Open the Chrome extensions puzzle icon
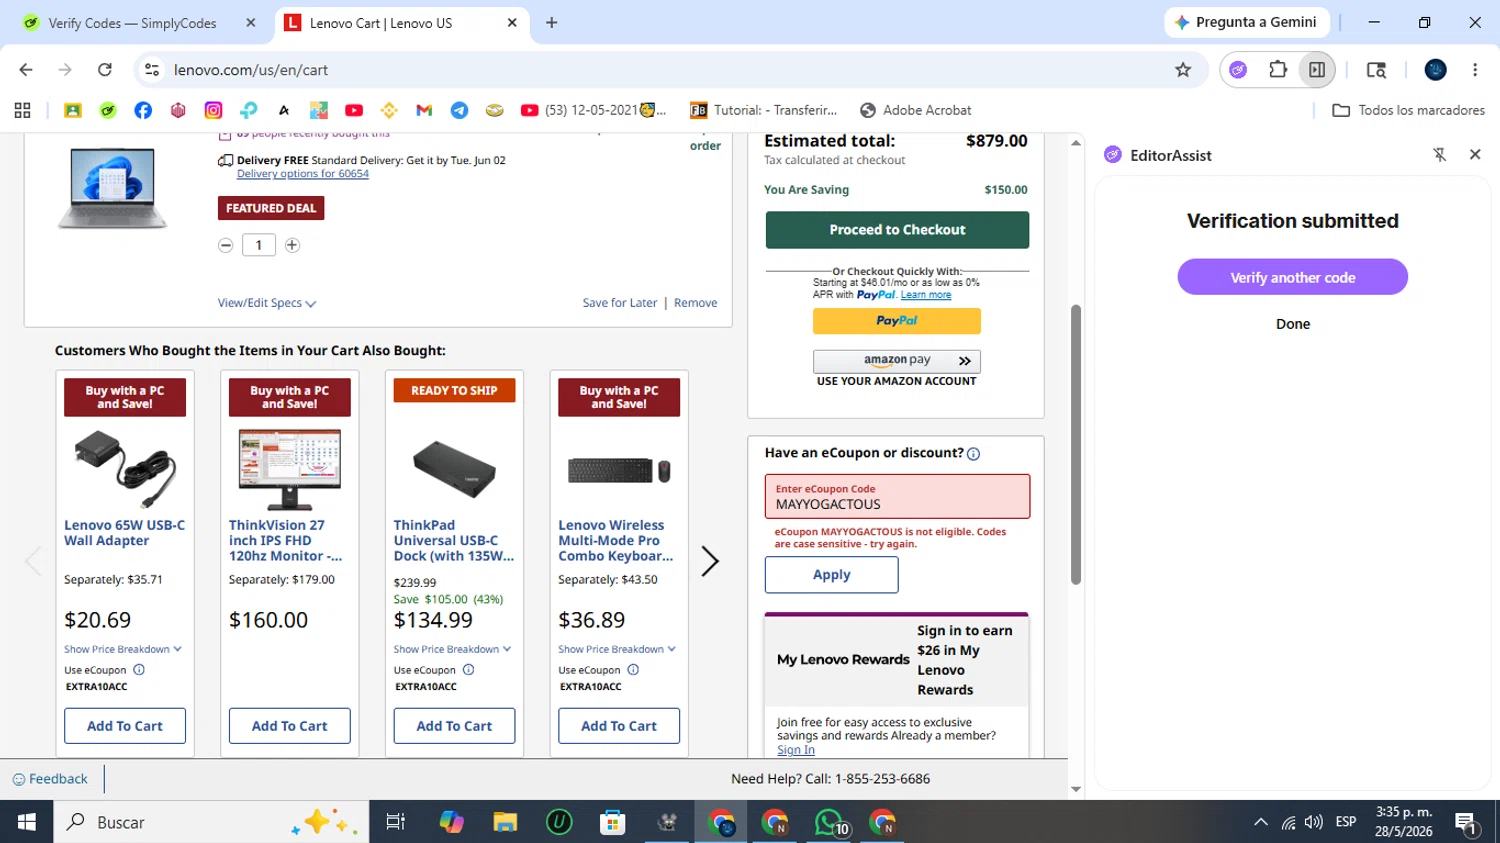Viewport: 1500px width, 843px height. (1278, 70)
